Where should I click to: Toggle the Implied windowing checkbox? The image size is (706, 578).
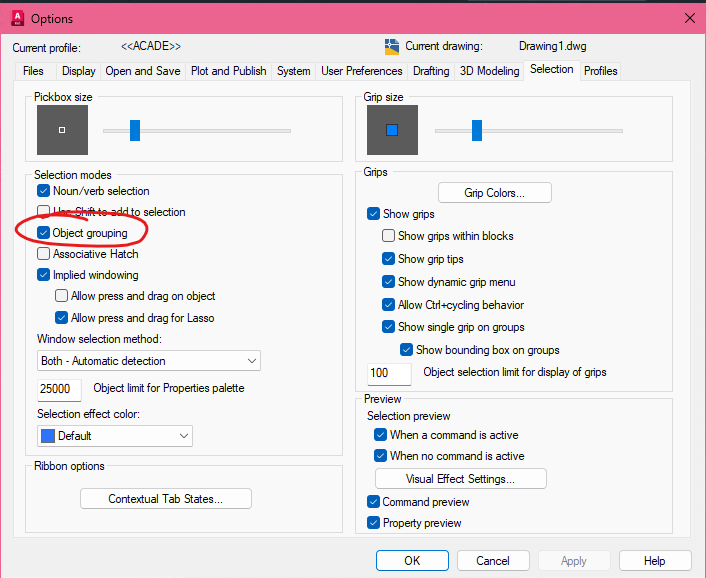tap(43, 275)
